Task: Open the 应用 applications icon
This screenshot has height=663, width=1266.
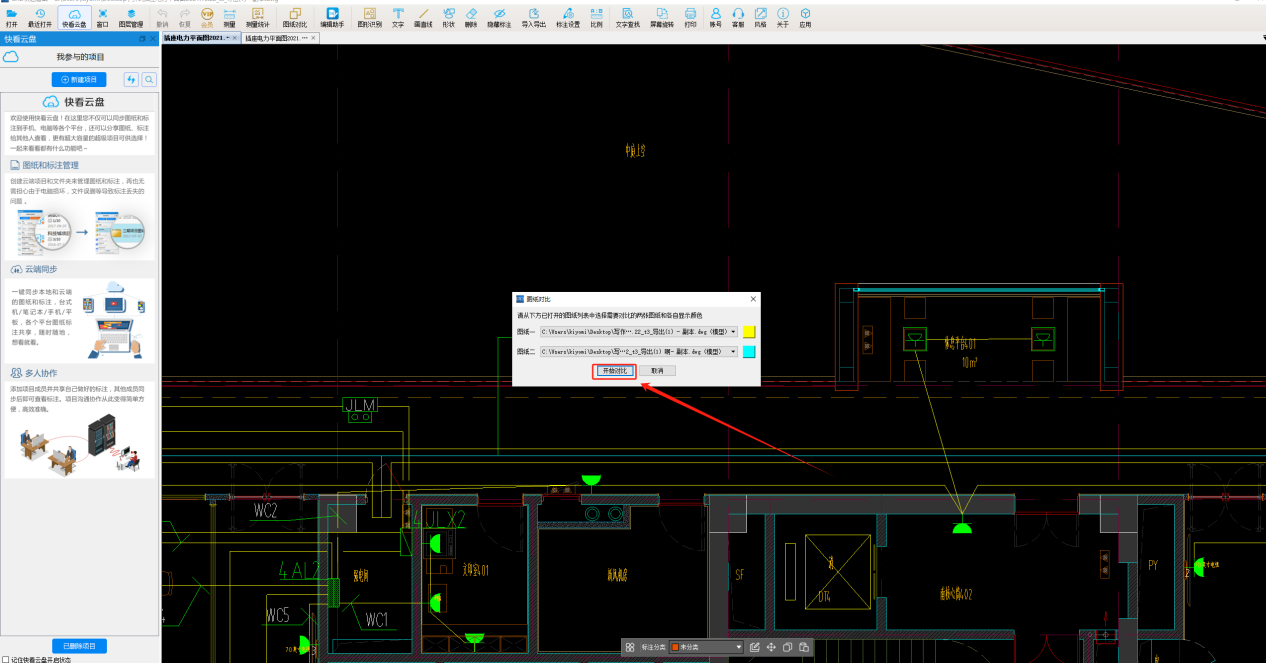Action: (805, 16)
